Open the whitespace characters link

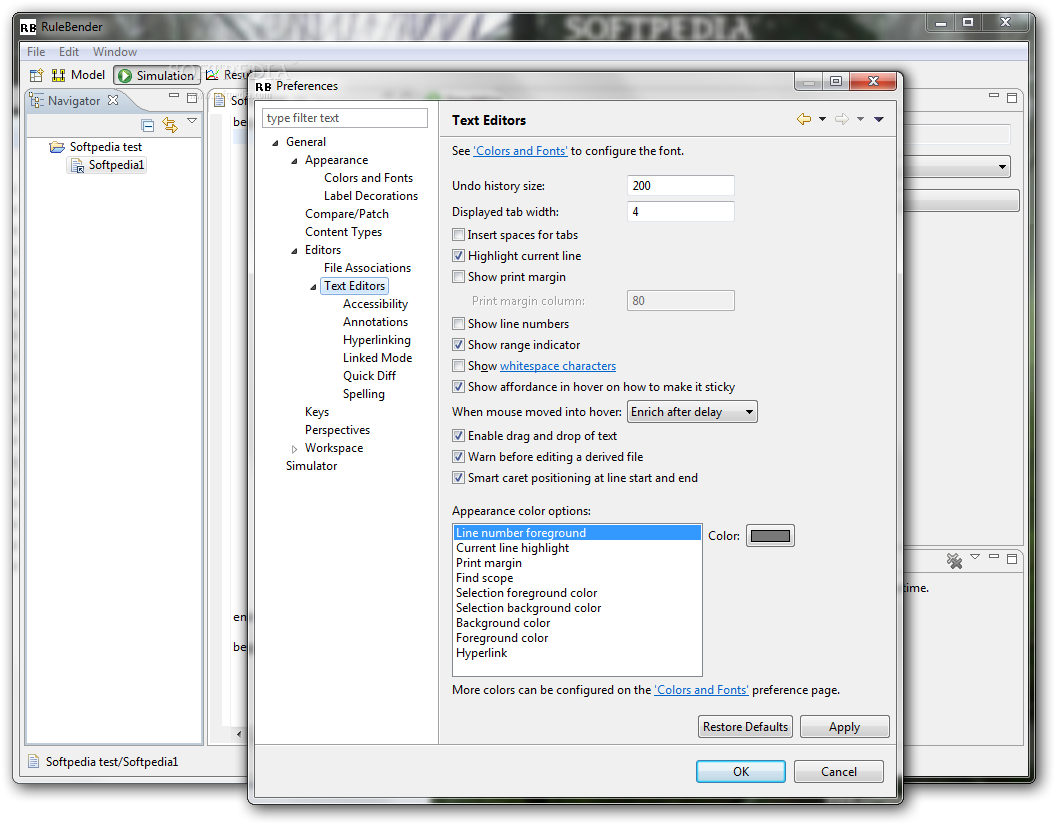[558, 366]
